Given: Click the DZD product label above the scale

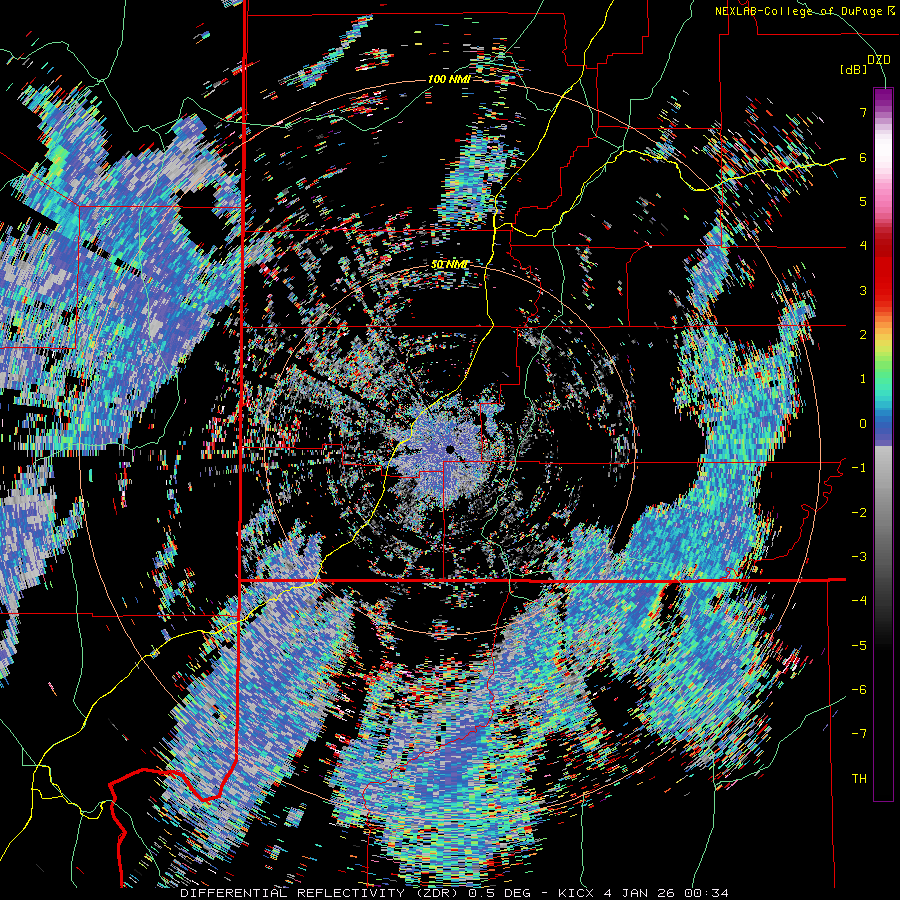Looking at the screenshot, I should [x=879, y=60].
